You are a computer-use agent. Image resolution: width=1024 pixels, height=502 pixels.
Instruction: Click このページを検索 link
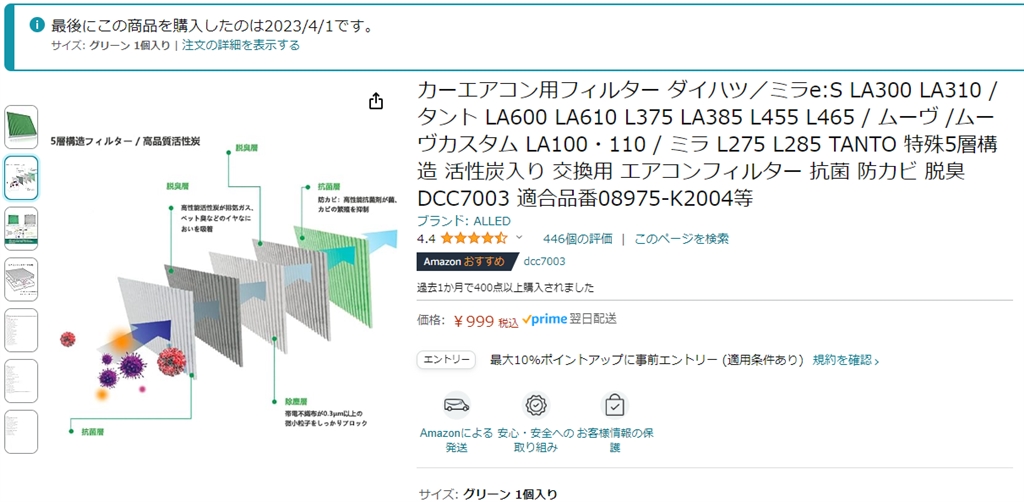point(681,238)
